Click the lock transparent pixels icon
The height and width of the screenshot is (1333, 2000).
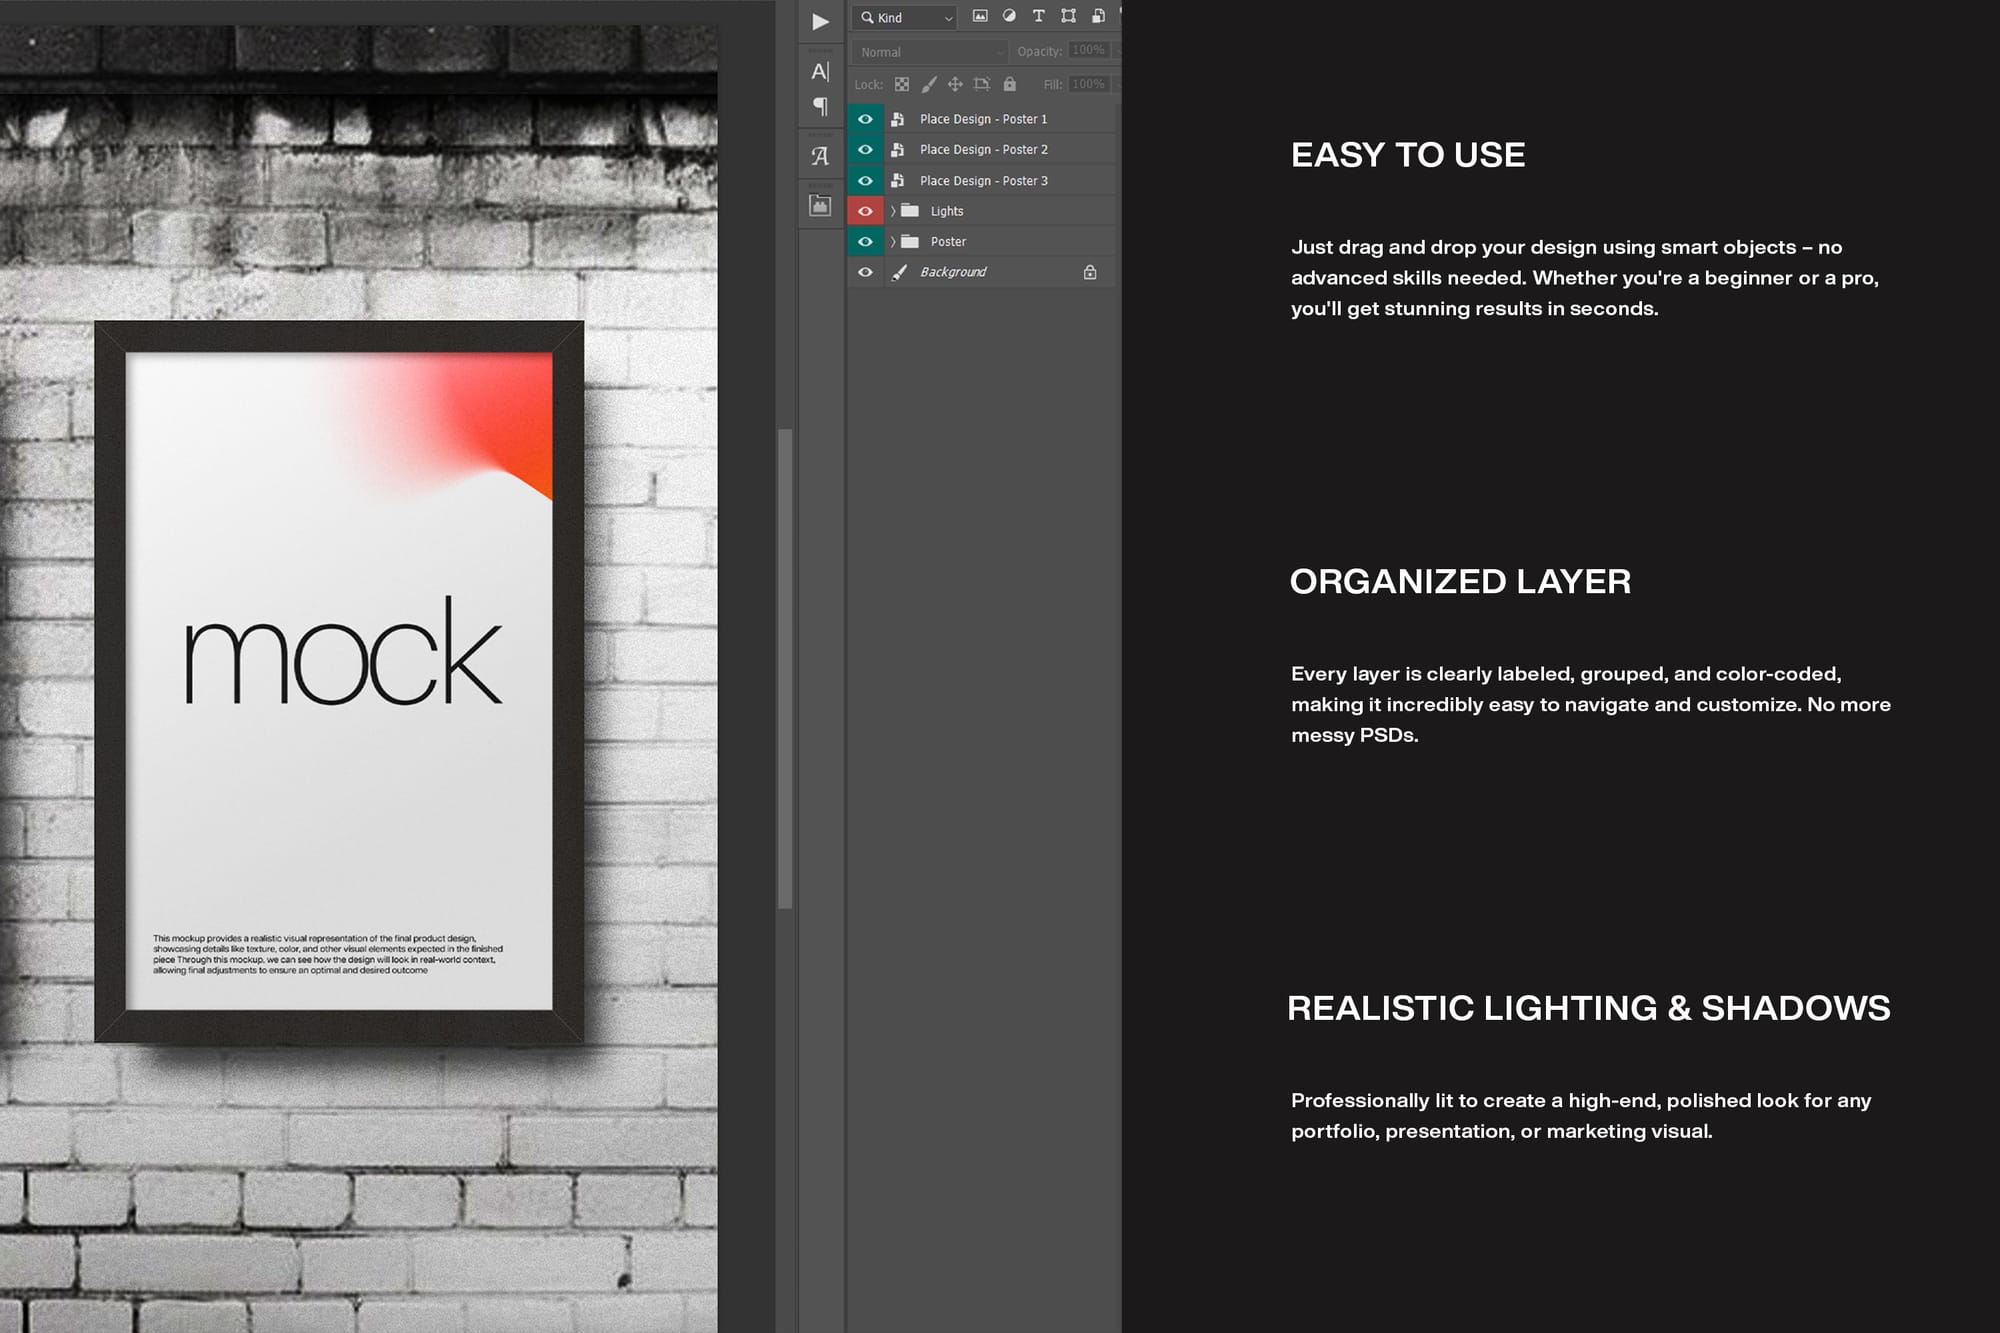pyautogui.click(x=902, y=84)
